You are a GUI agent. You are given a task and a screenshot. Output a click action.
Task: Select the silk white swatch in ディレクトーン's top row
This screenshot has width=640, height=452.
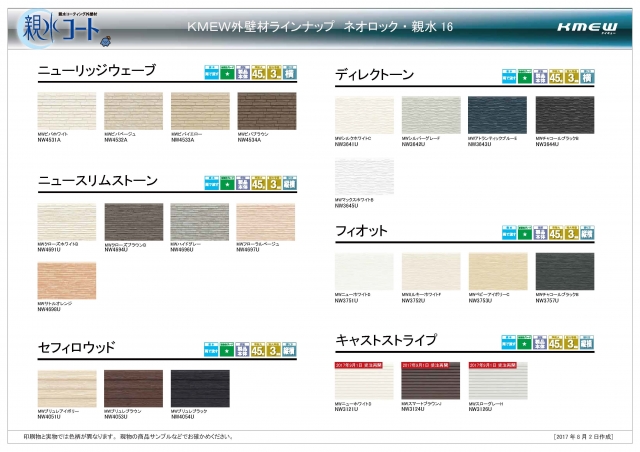pos(364,115)
